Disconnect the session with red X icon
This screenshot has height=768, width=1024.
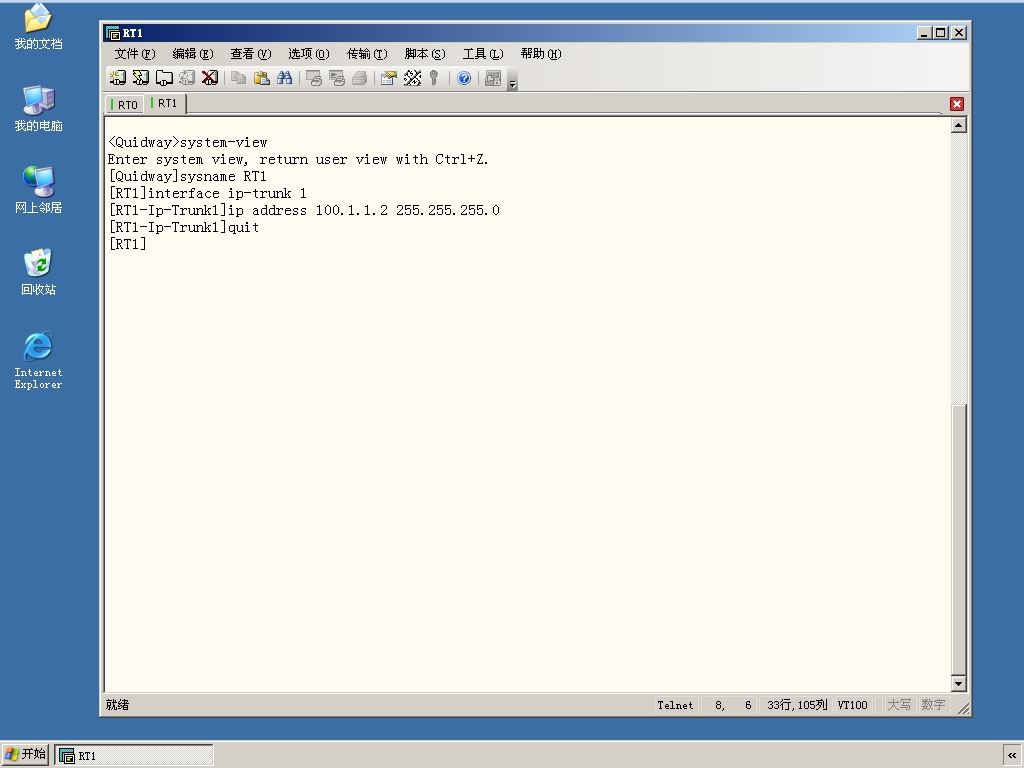tap(210, 78)
